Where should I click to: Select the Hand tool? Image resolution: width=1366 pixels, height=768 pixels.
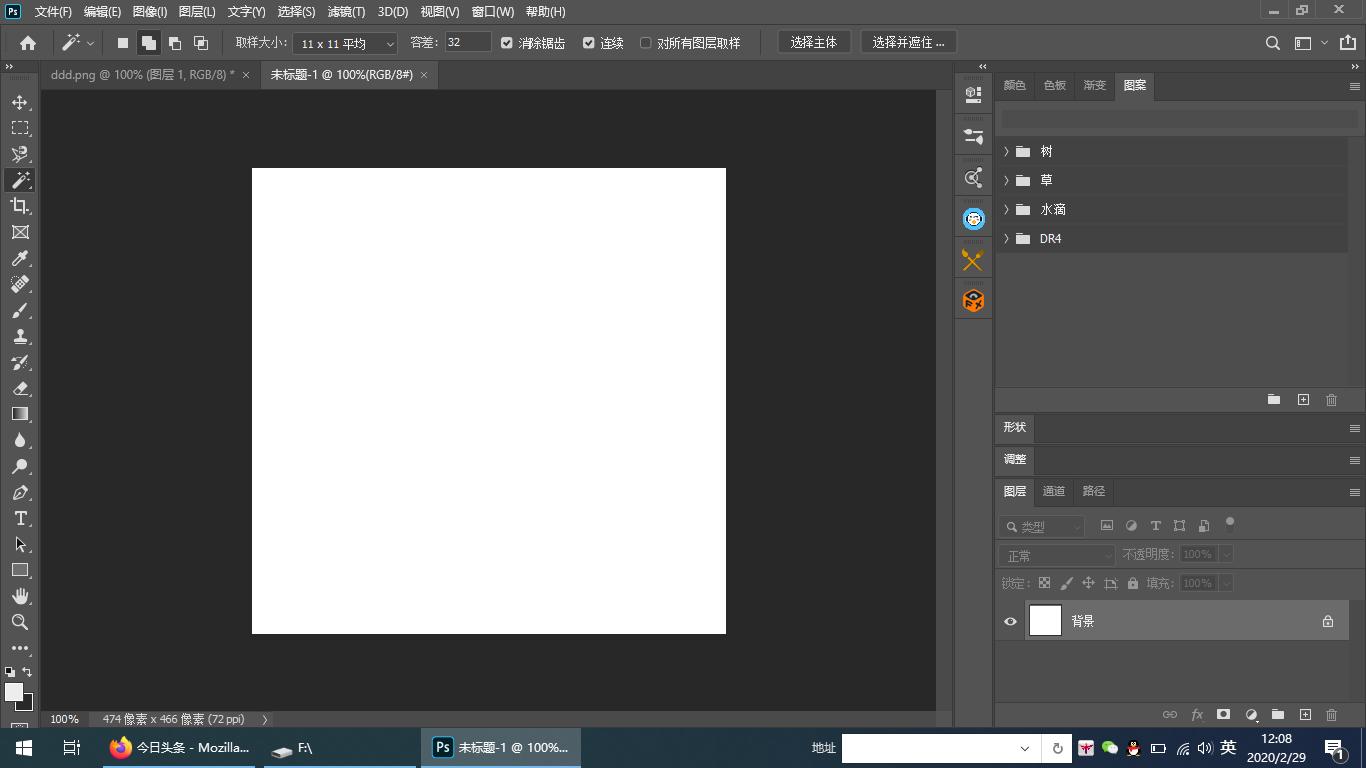pos(20,596)
